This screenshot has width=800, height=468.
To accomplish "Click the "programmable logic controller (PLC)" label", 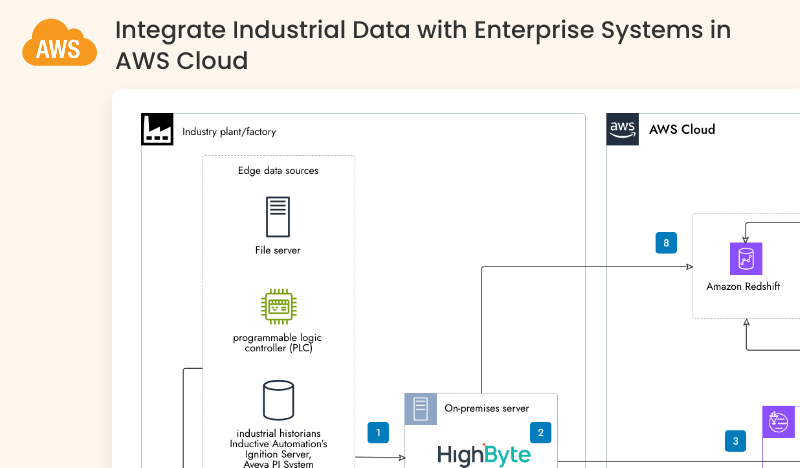I will (x=277, y=343).
